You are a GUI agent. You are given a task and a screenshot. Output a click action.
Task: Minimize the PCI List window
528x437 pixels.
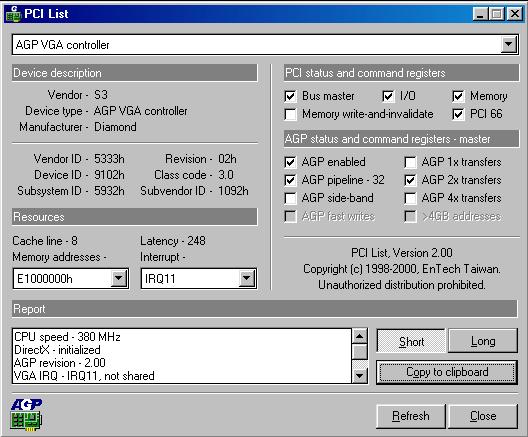[480, 14]
